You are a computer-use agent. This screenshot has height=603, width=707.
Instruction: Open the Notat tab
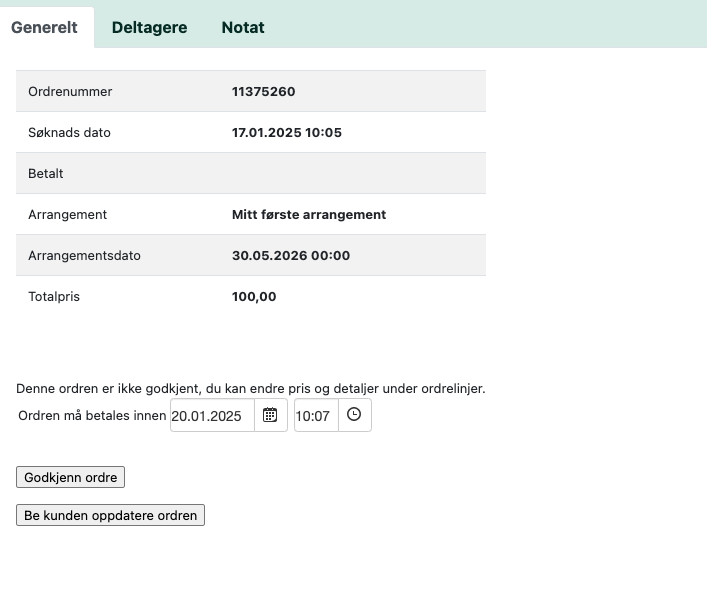click(x=243, y=28)
